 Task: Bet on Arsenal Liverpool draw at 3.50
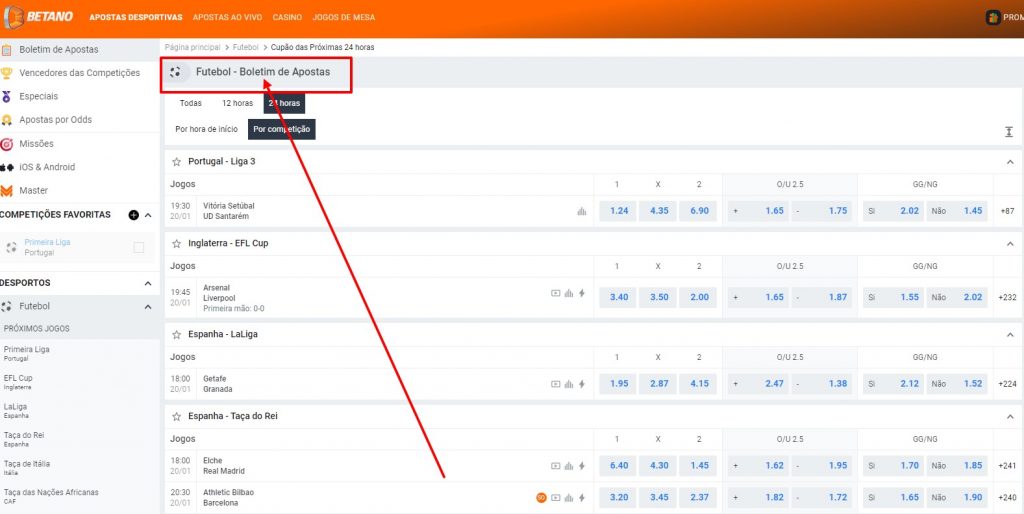[658, 297]
